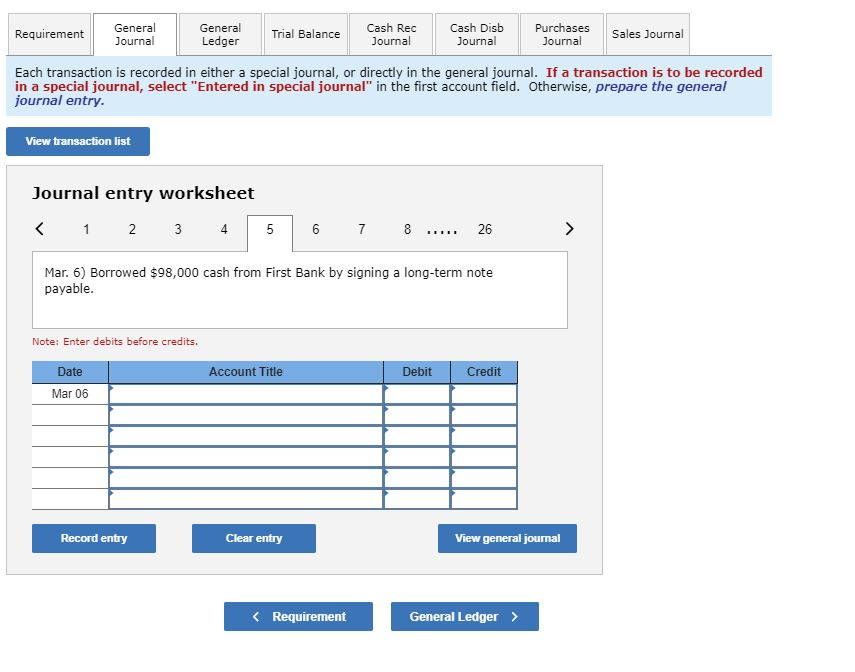Jump to transaction 26
This screenshot has width=855, height=672.
pos(484,229)
